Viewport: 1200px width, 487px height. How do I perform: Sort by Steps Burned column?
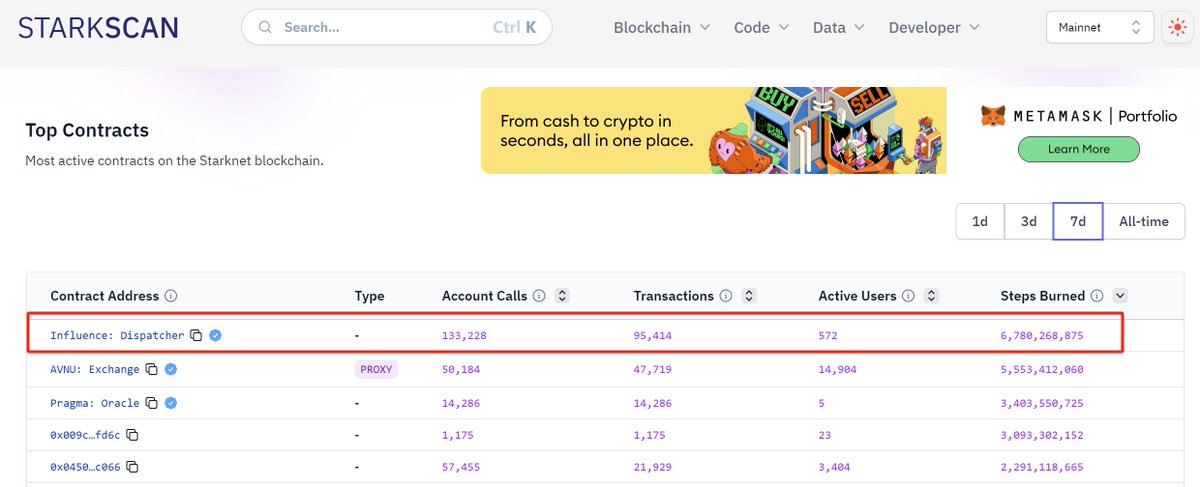[x=1120, y=296]
